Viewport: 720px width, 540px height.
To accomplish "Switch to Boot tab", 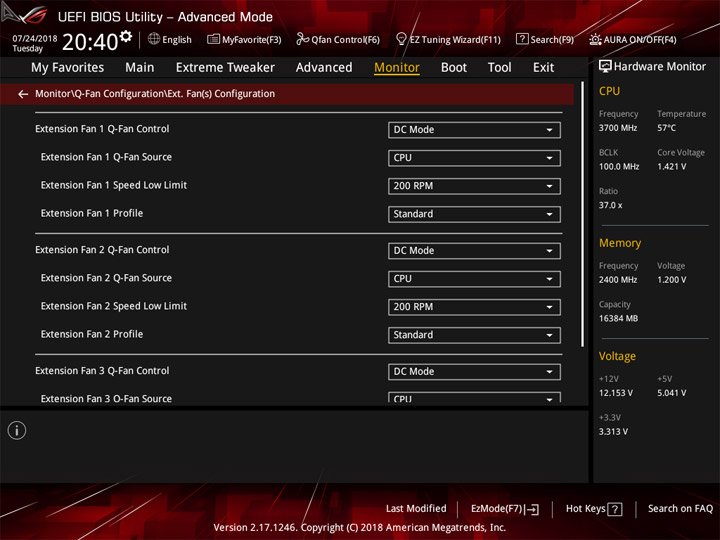I will click(454, 68).
